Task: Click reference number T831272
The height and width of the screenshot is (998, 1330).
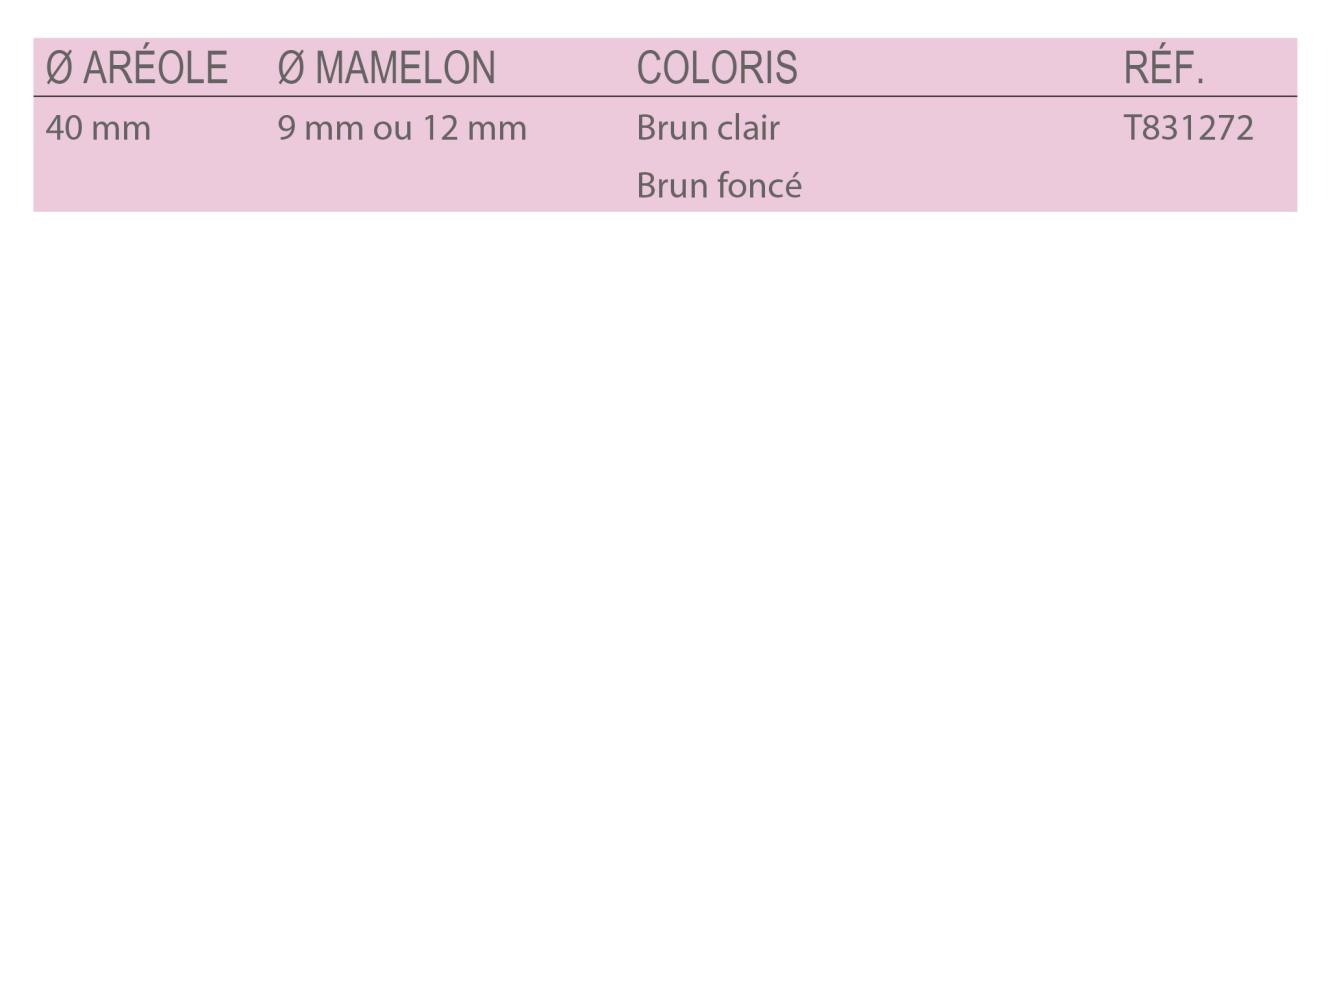Action: tap(1188, 128)
